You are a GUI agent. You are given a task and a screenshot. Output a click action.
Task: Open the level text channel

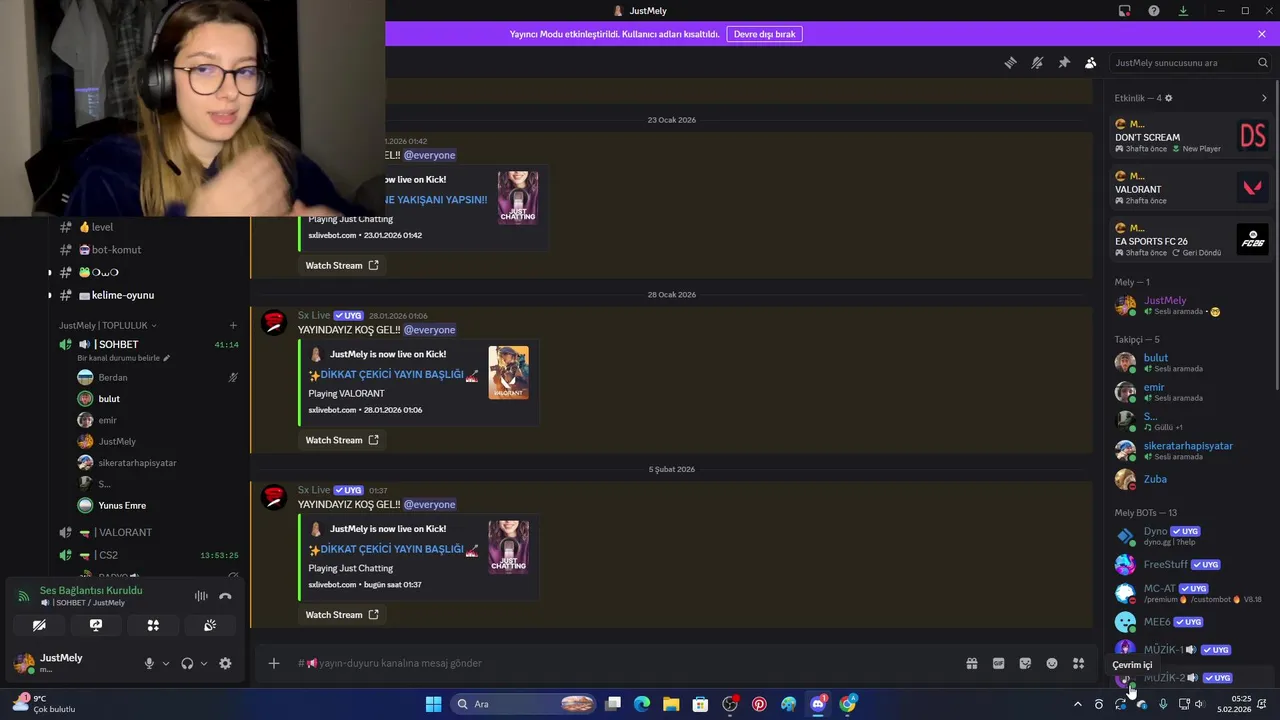click(150, 227)
